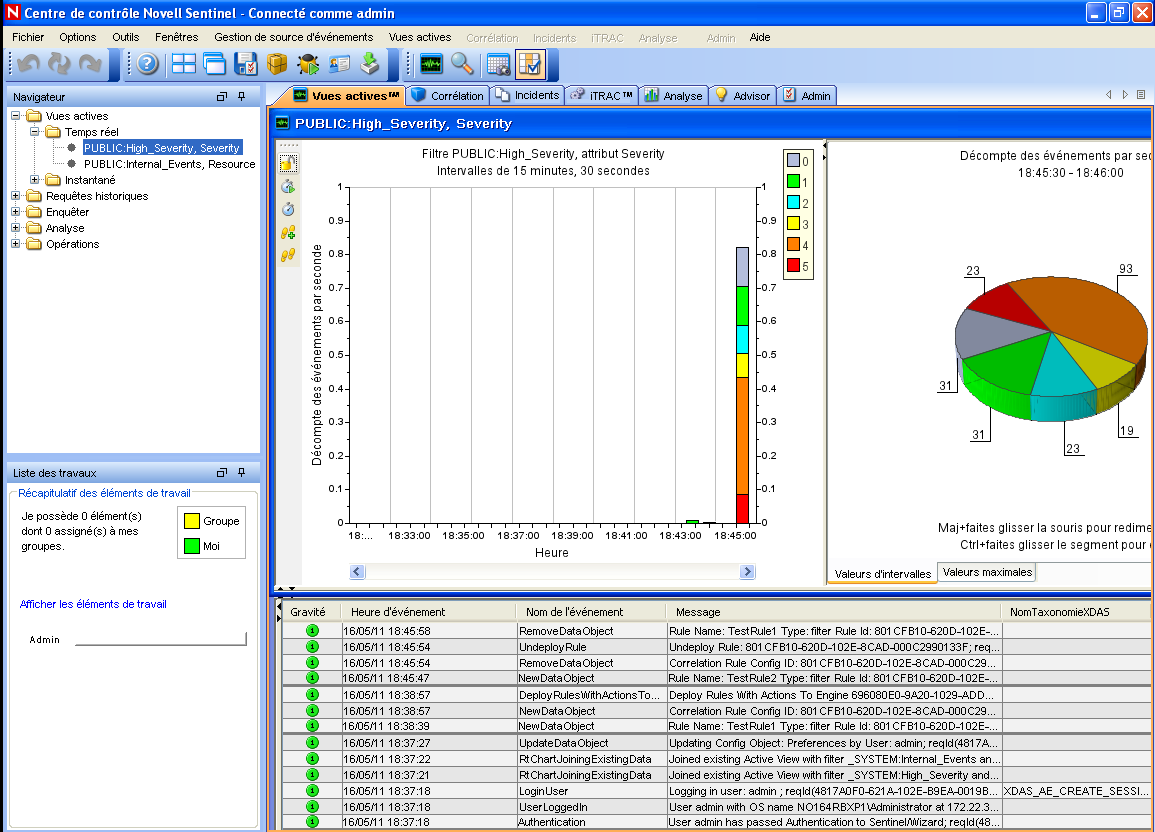Viewport: 1155px width, 832px height.
Task: Select the Valeurs maximales tab
Action: [x=987, y=572]
